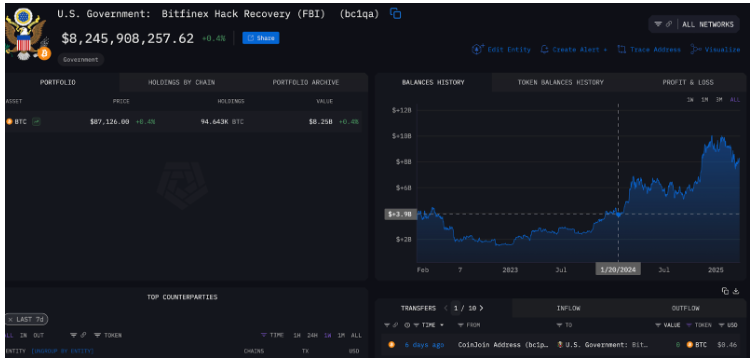Open transfers FROM filter

469,325
